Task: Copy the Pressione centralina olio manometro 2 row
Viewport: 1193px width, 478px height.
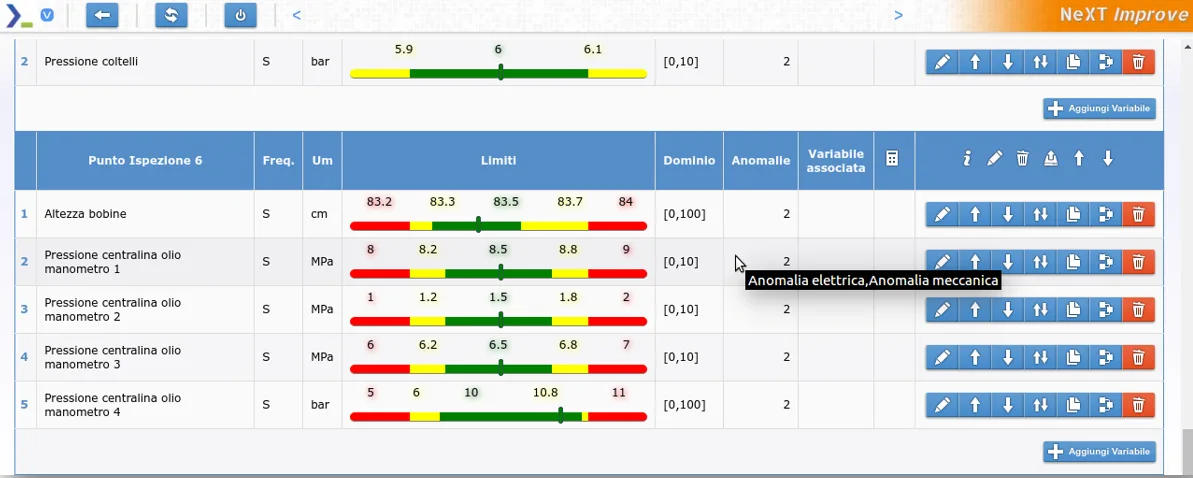Action: coord(1073,310)
